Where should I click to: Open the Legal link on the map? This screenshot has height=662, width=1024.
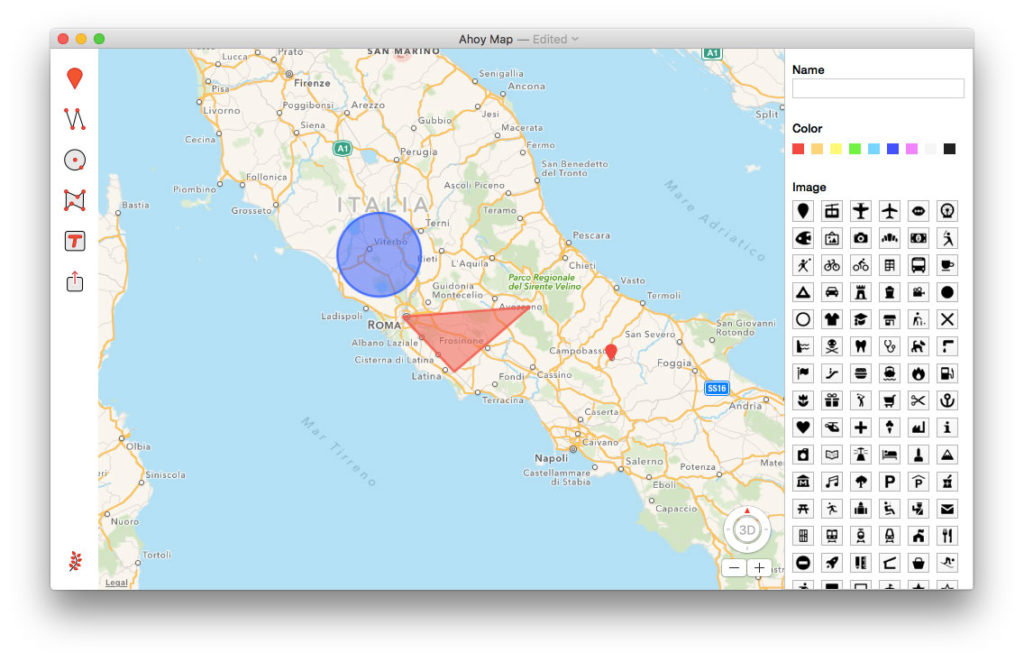point(116,582)
